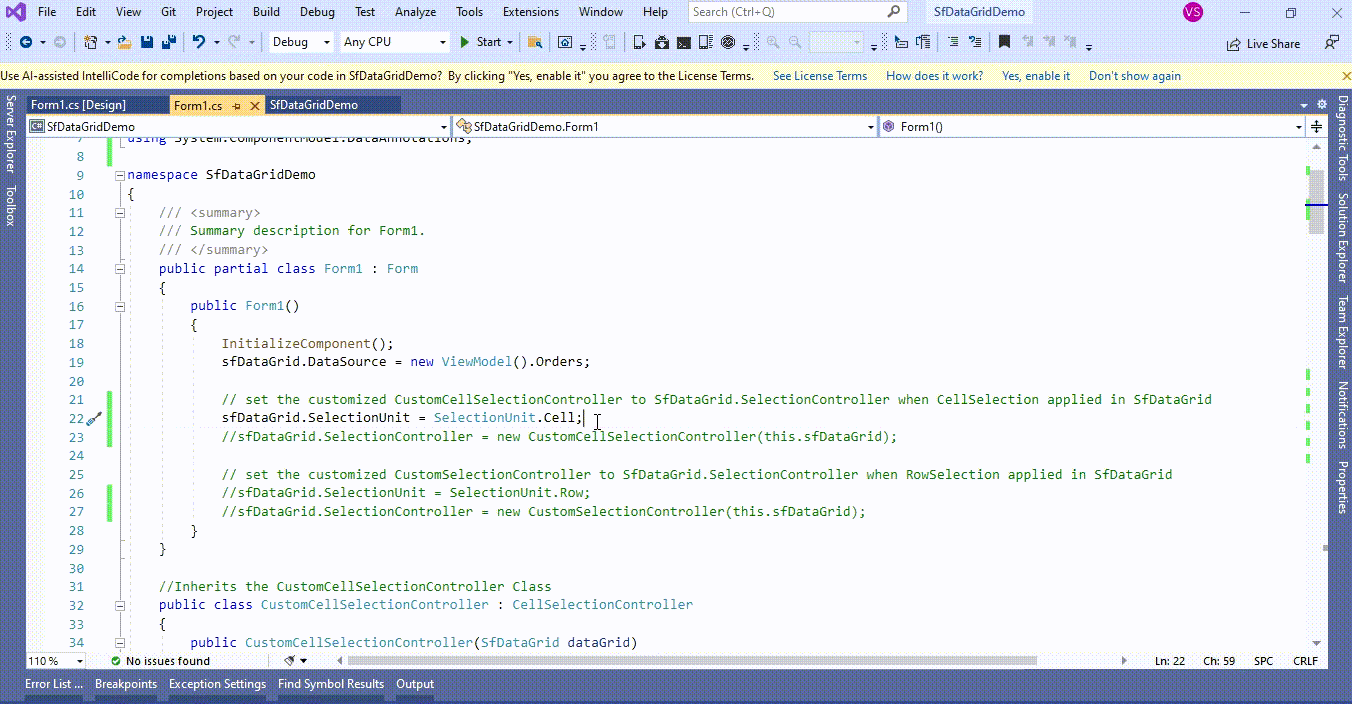Click the uncomment selected lines icon
1352x704 pixels.
pos(975,42)
